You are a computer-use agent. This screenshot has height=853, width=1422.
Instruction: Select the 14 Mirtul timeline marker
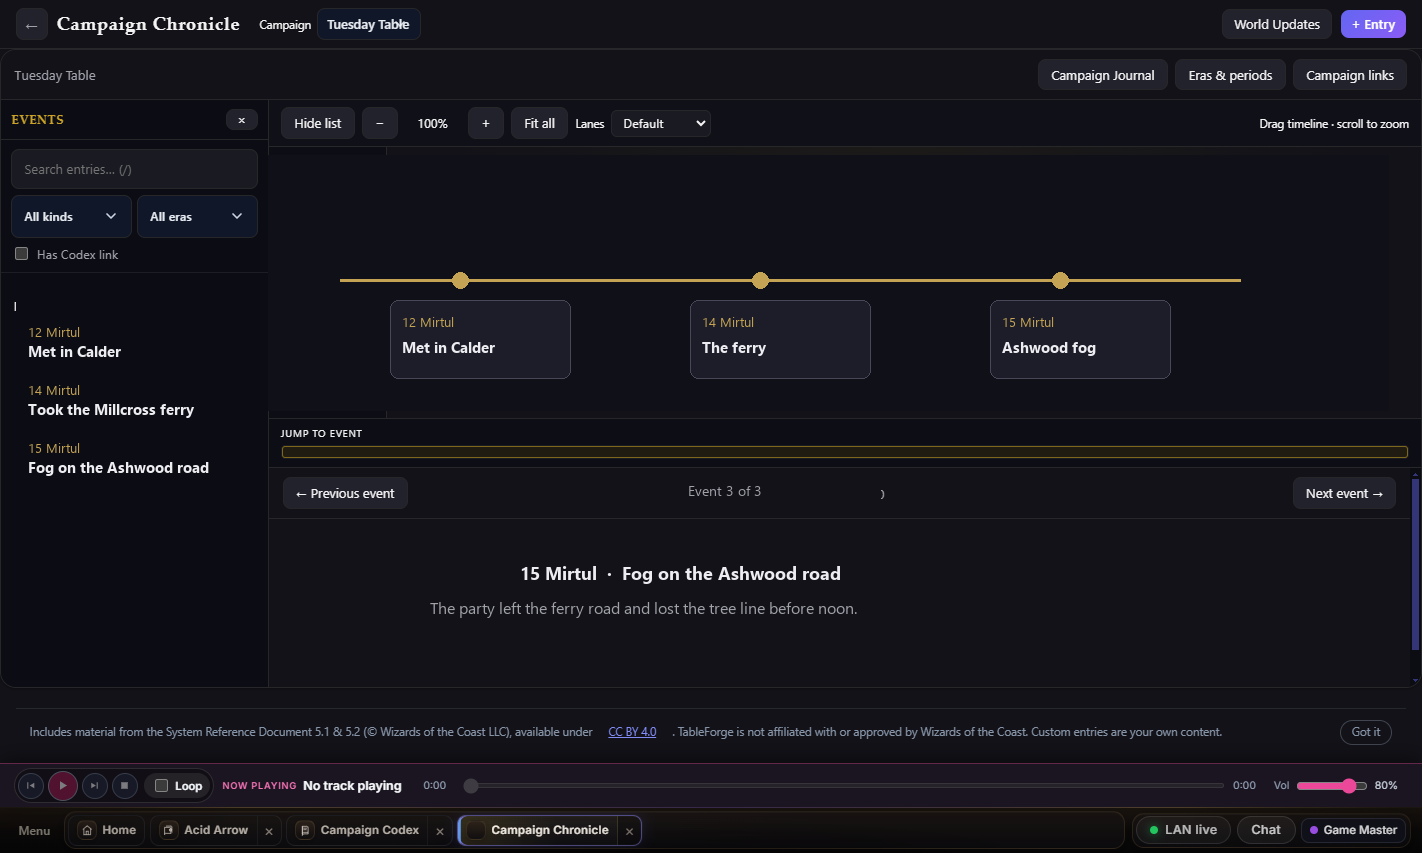pos(760,280)
